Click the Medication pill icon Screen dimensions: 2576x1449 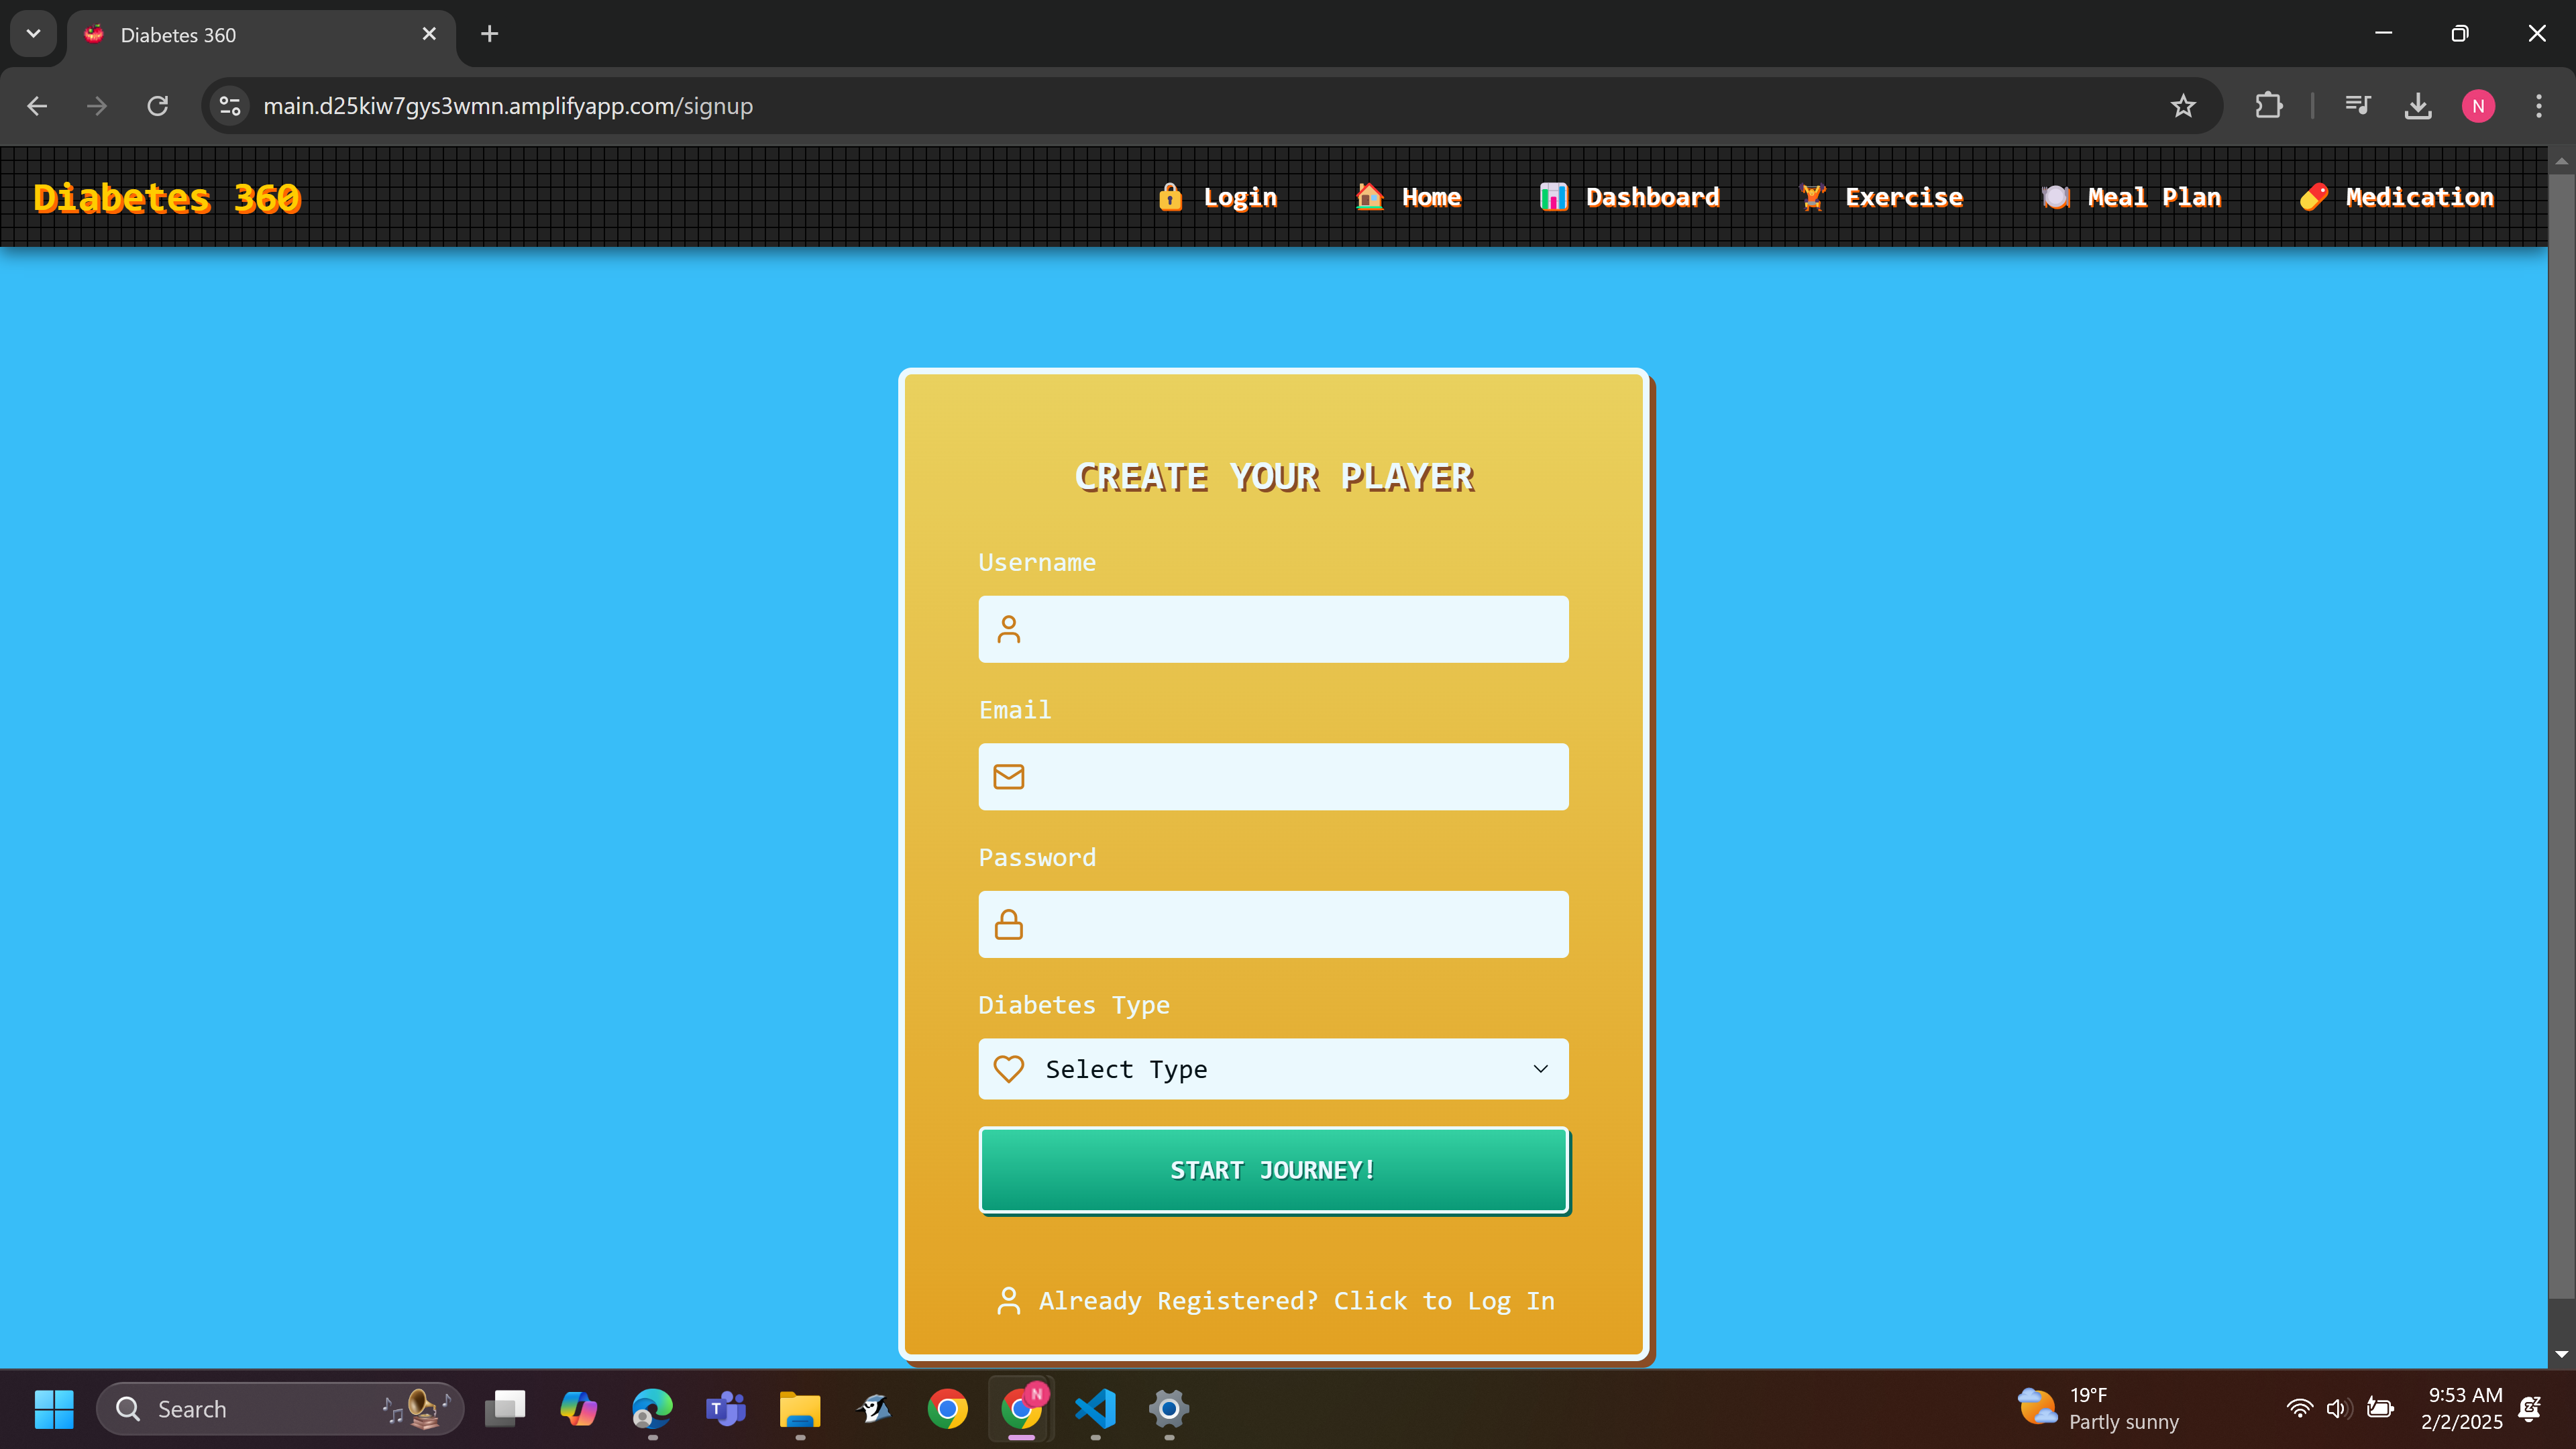coord(2313,197)
